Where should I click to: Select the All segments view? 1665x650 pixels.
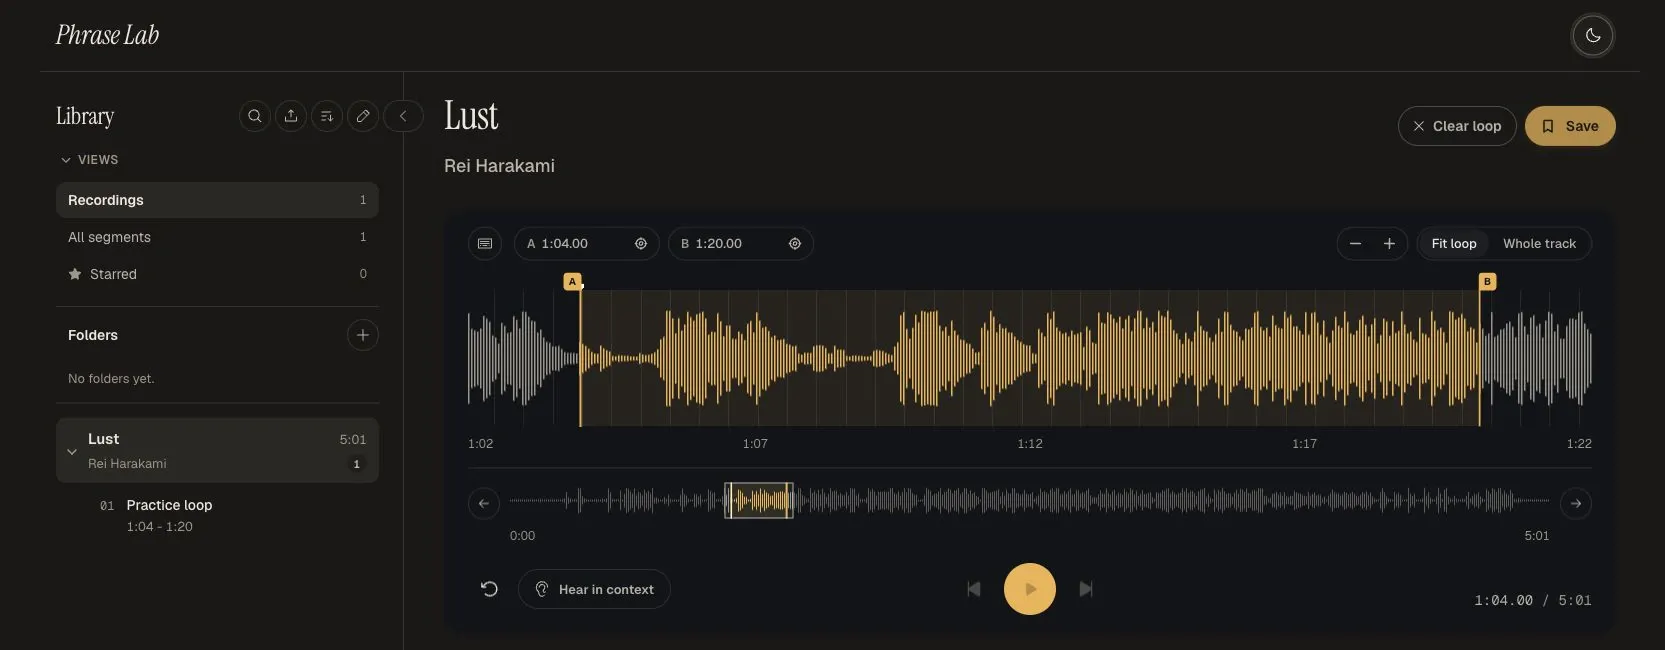point(217,237)
